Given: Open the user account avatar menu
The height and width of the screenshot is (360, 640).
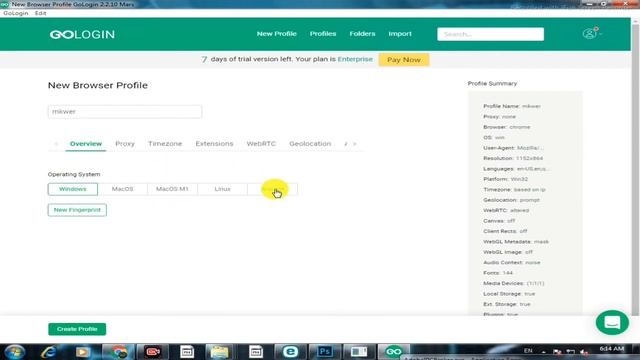Looking at the screenshot, I should [x=590, y=33].
